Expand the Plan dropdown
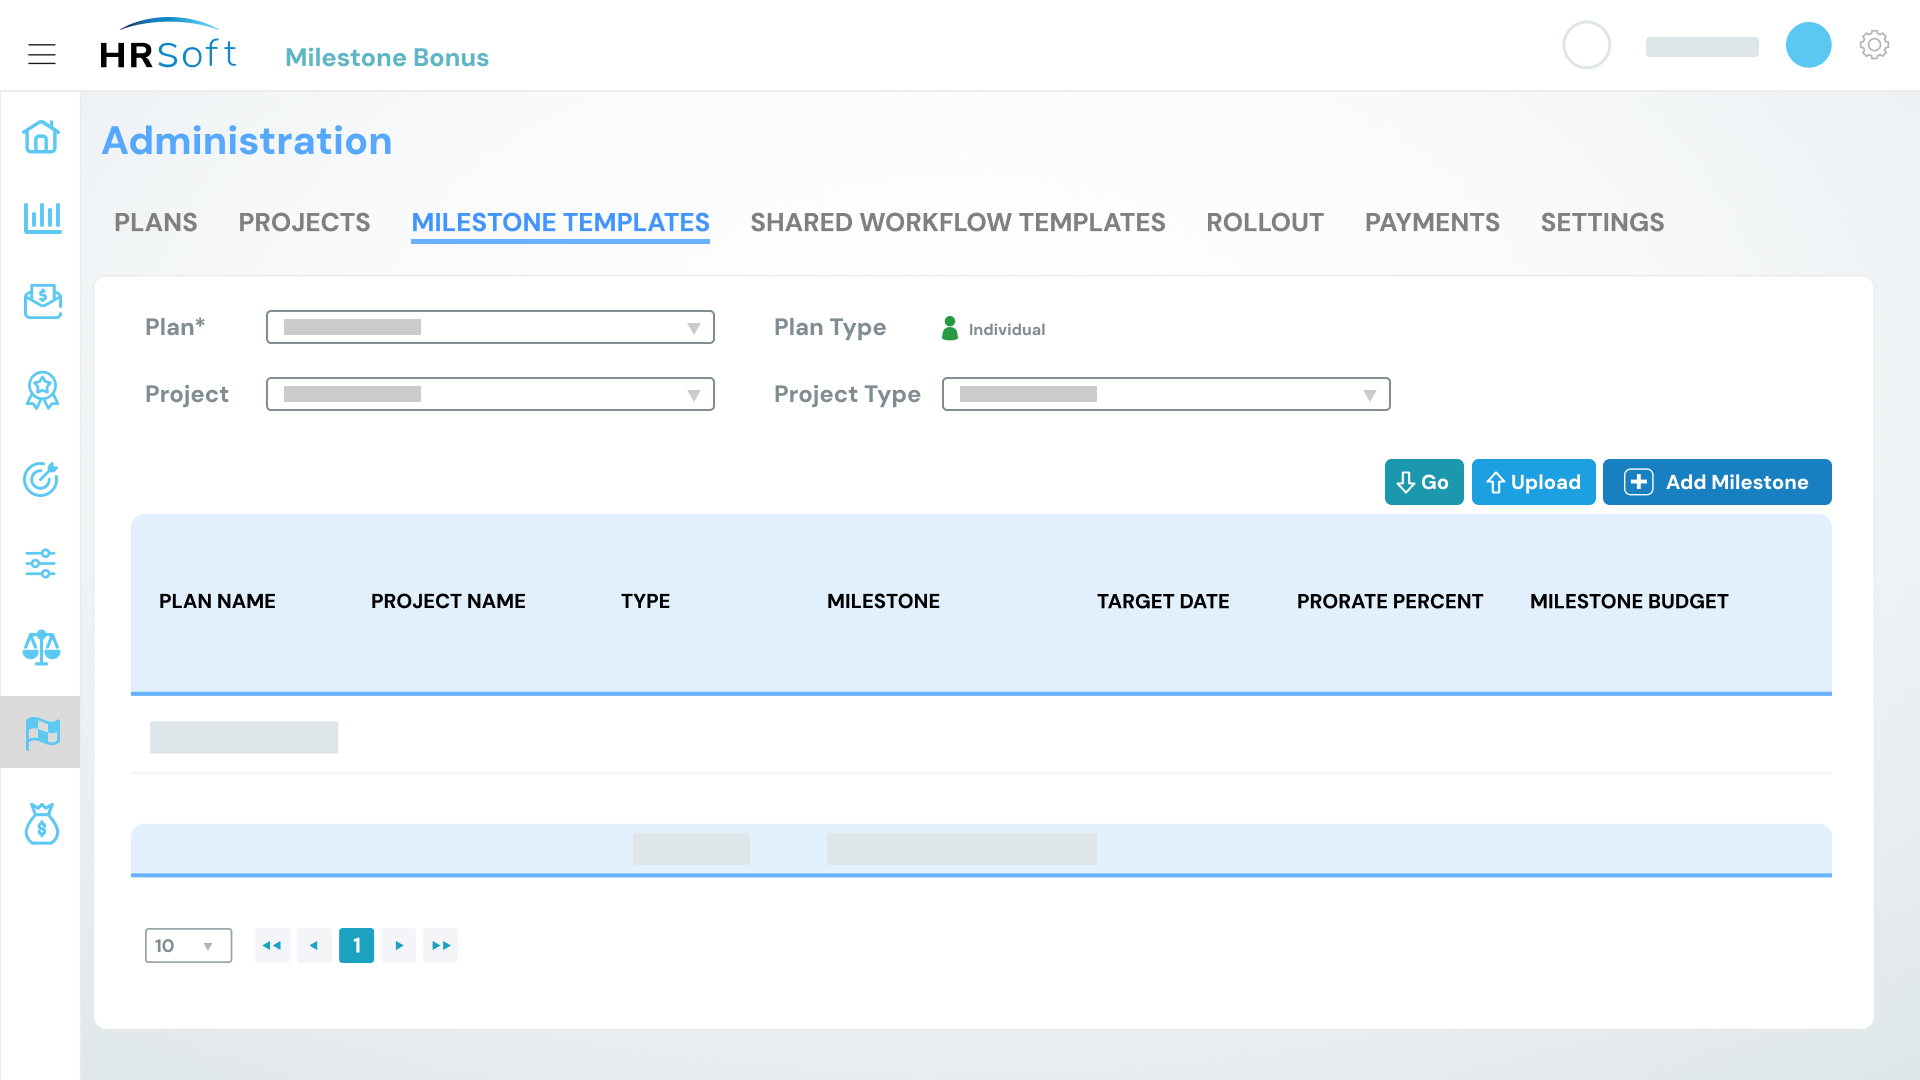Screen dimensions: 1920x1080 coord(490,327)
